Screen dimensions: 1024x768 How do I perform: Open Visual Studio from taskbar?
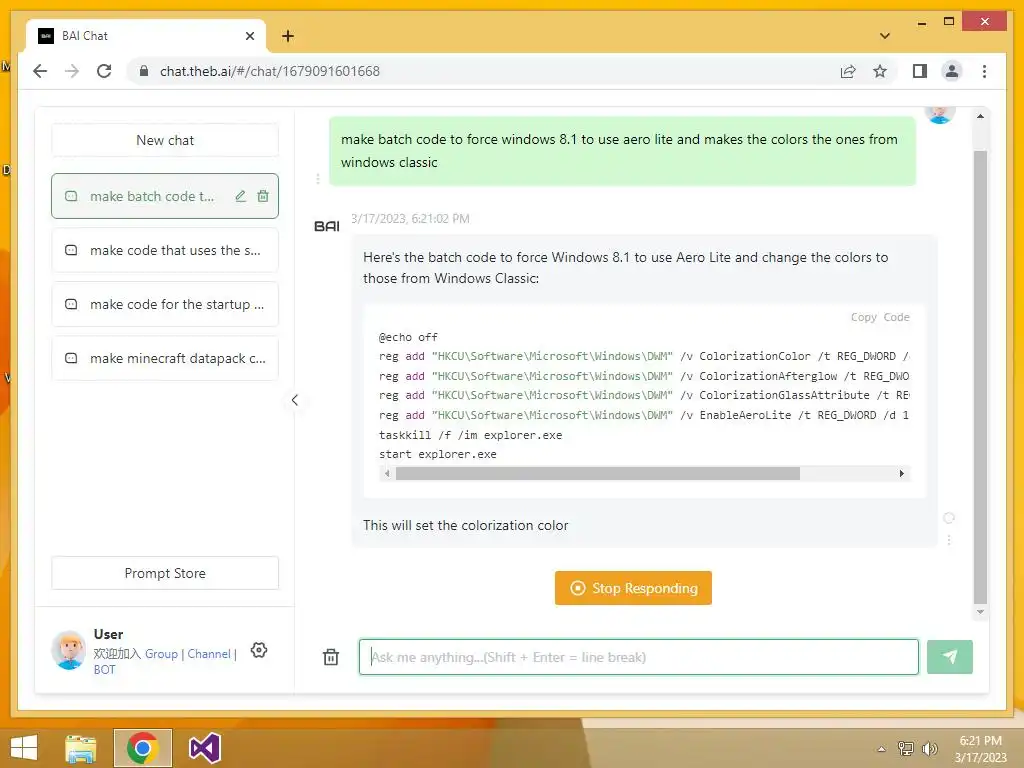tap(204, 748)
